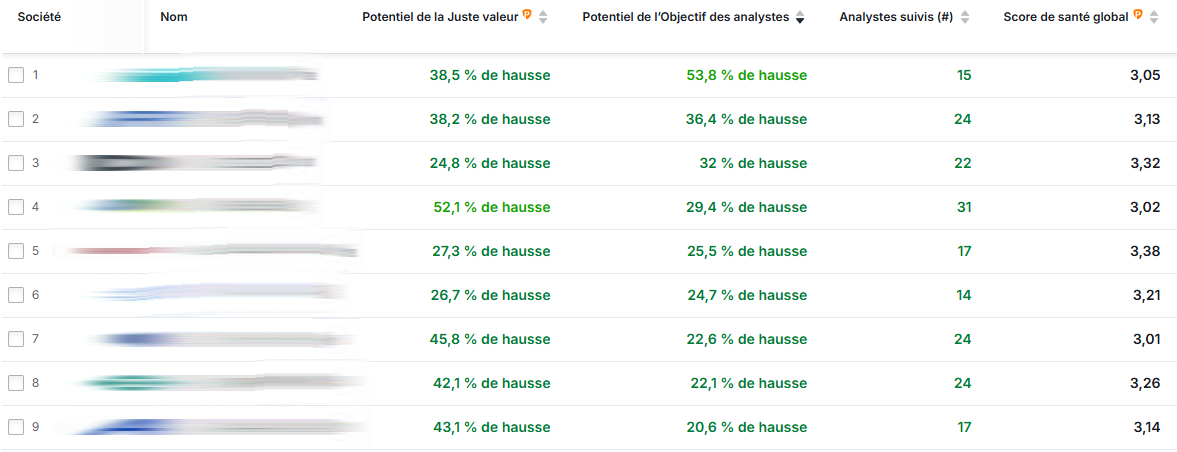This screenshot has width=1177, height=452.
Task: Open the blurred company name in row 8
Action: [x=220, y=383]
